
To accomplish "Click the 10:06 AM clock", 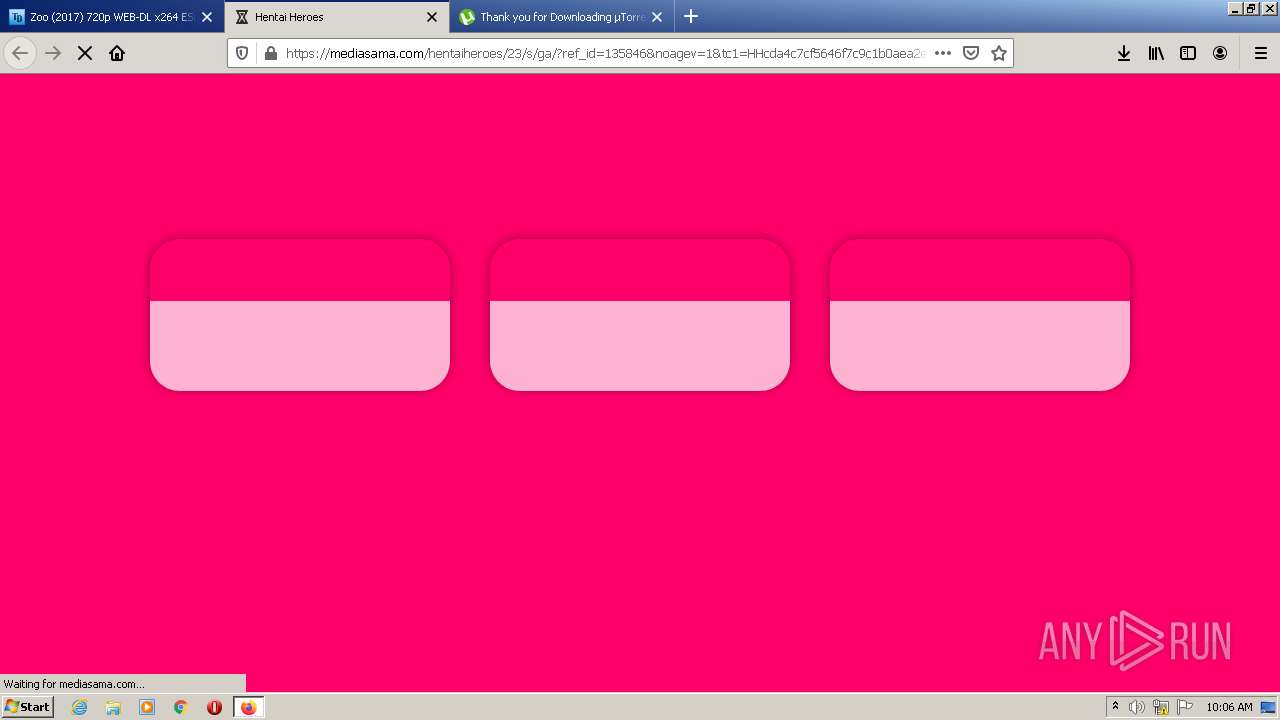I will [x=1229, y=707].
